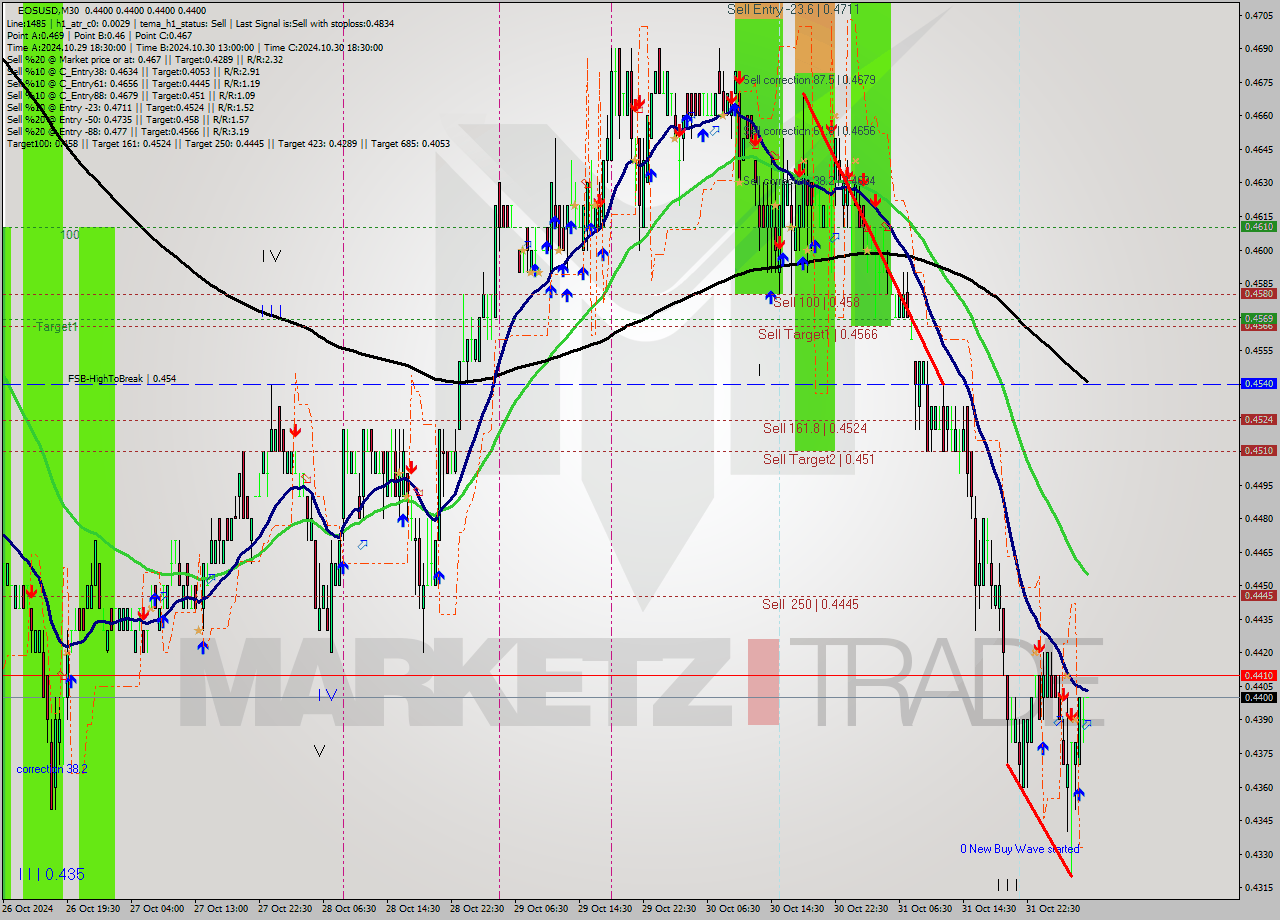Click the 'Sell correction 87.5 | 0.4679' label

coord(809,79)
